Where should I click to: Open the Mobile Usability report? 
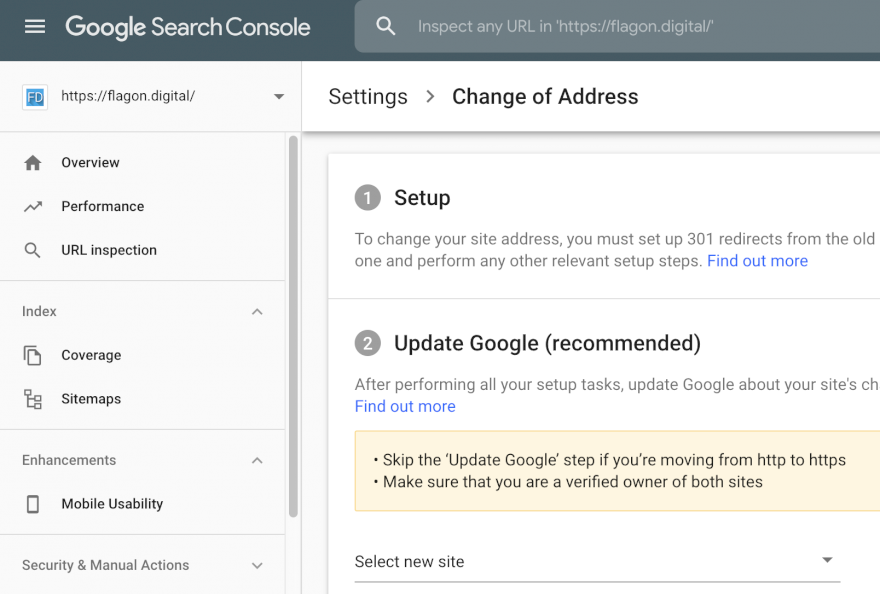pyautogui.click(x=112, y=504)
